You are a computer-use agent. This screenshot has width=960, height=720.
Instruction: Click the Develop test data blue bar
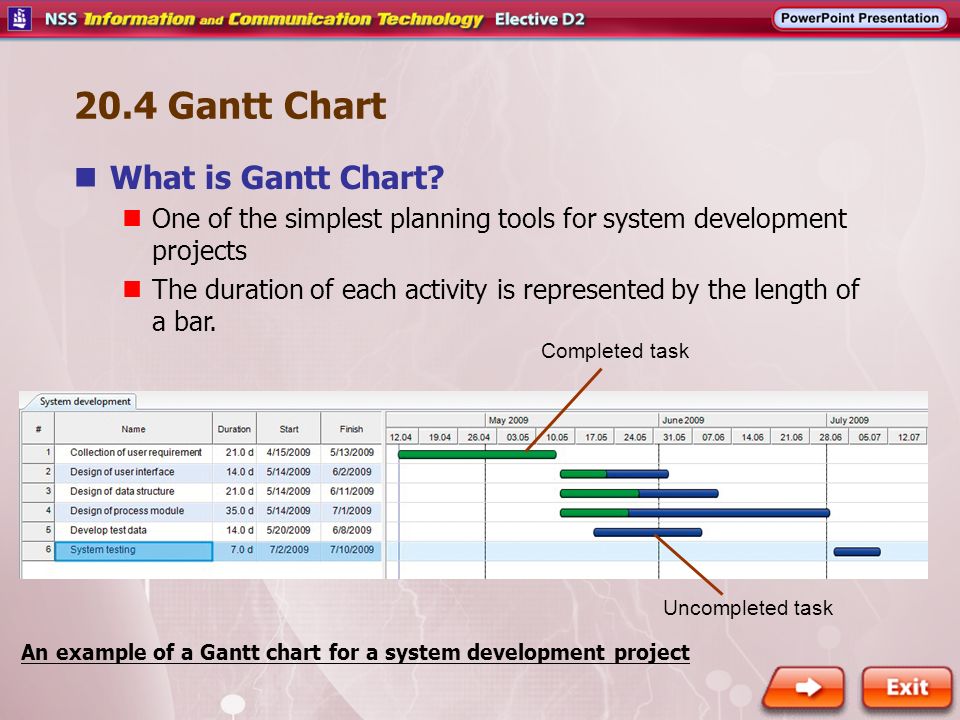point(648,533)
